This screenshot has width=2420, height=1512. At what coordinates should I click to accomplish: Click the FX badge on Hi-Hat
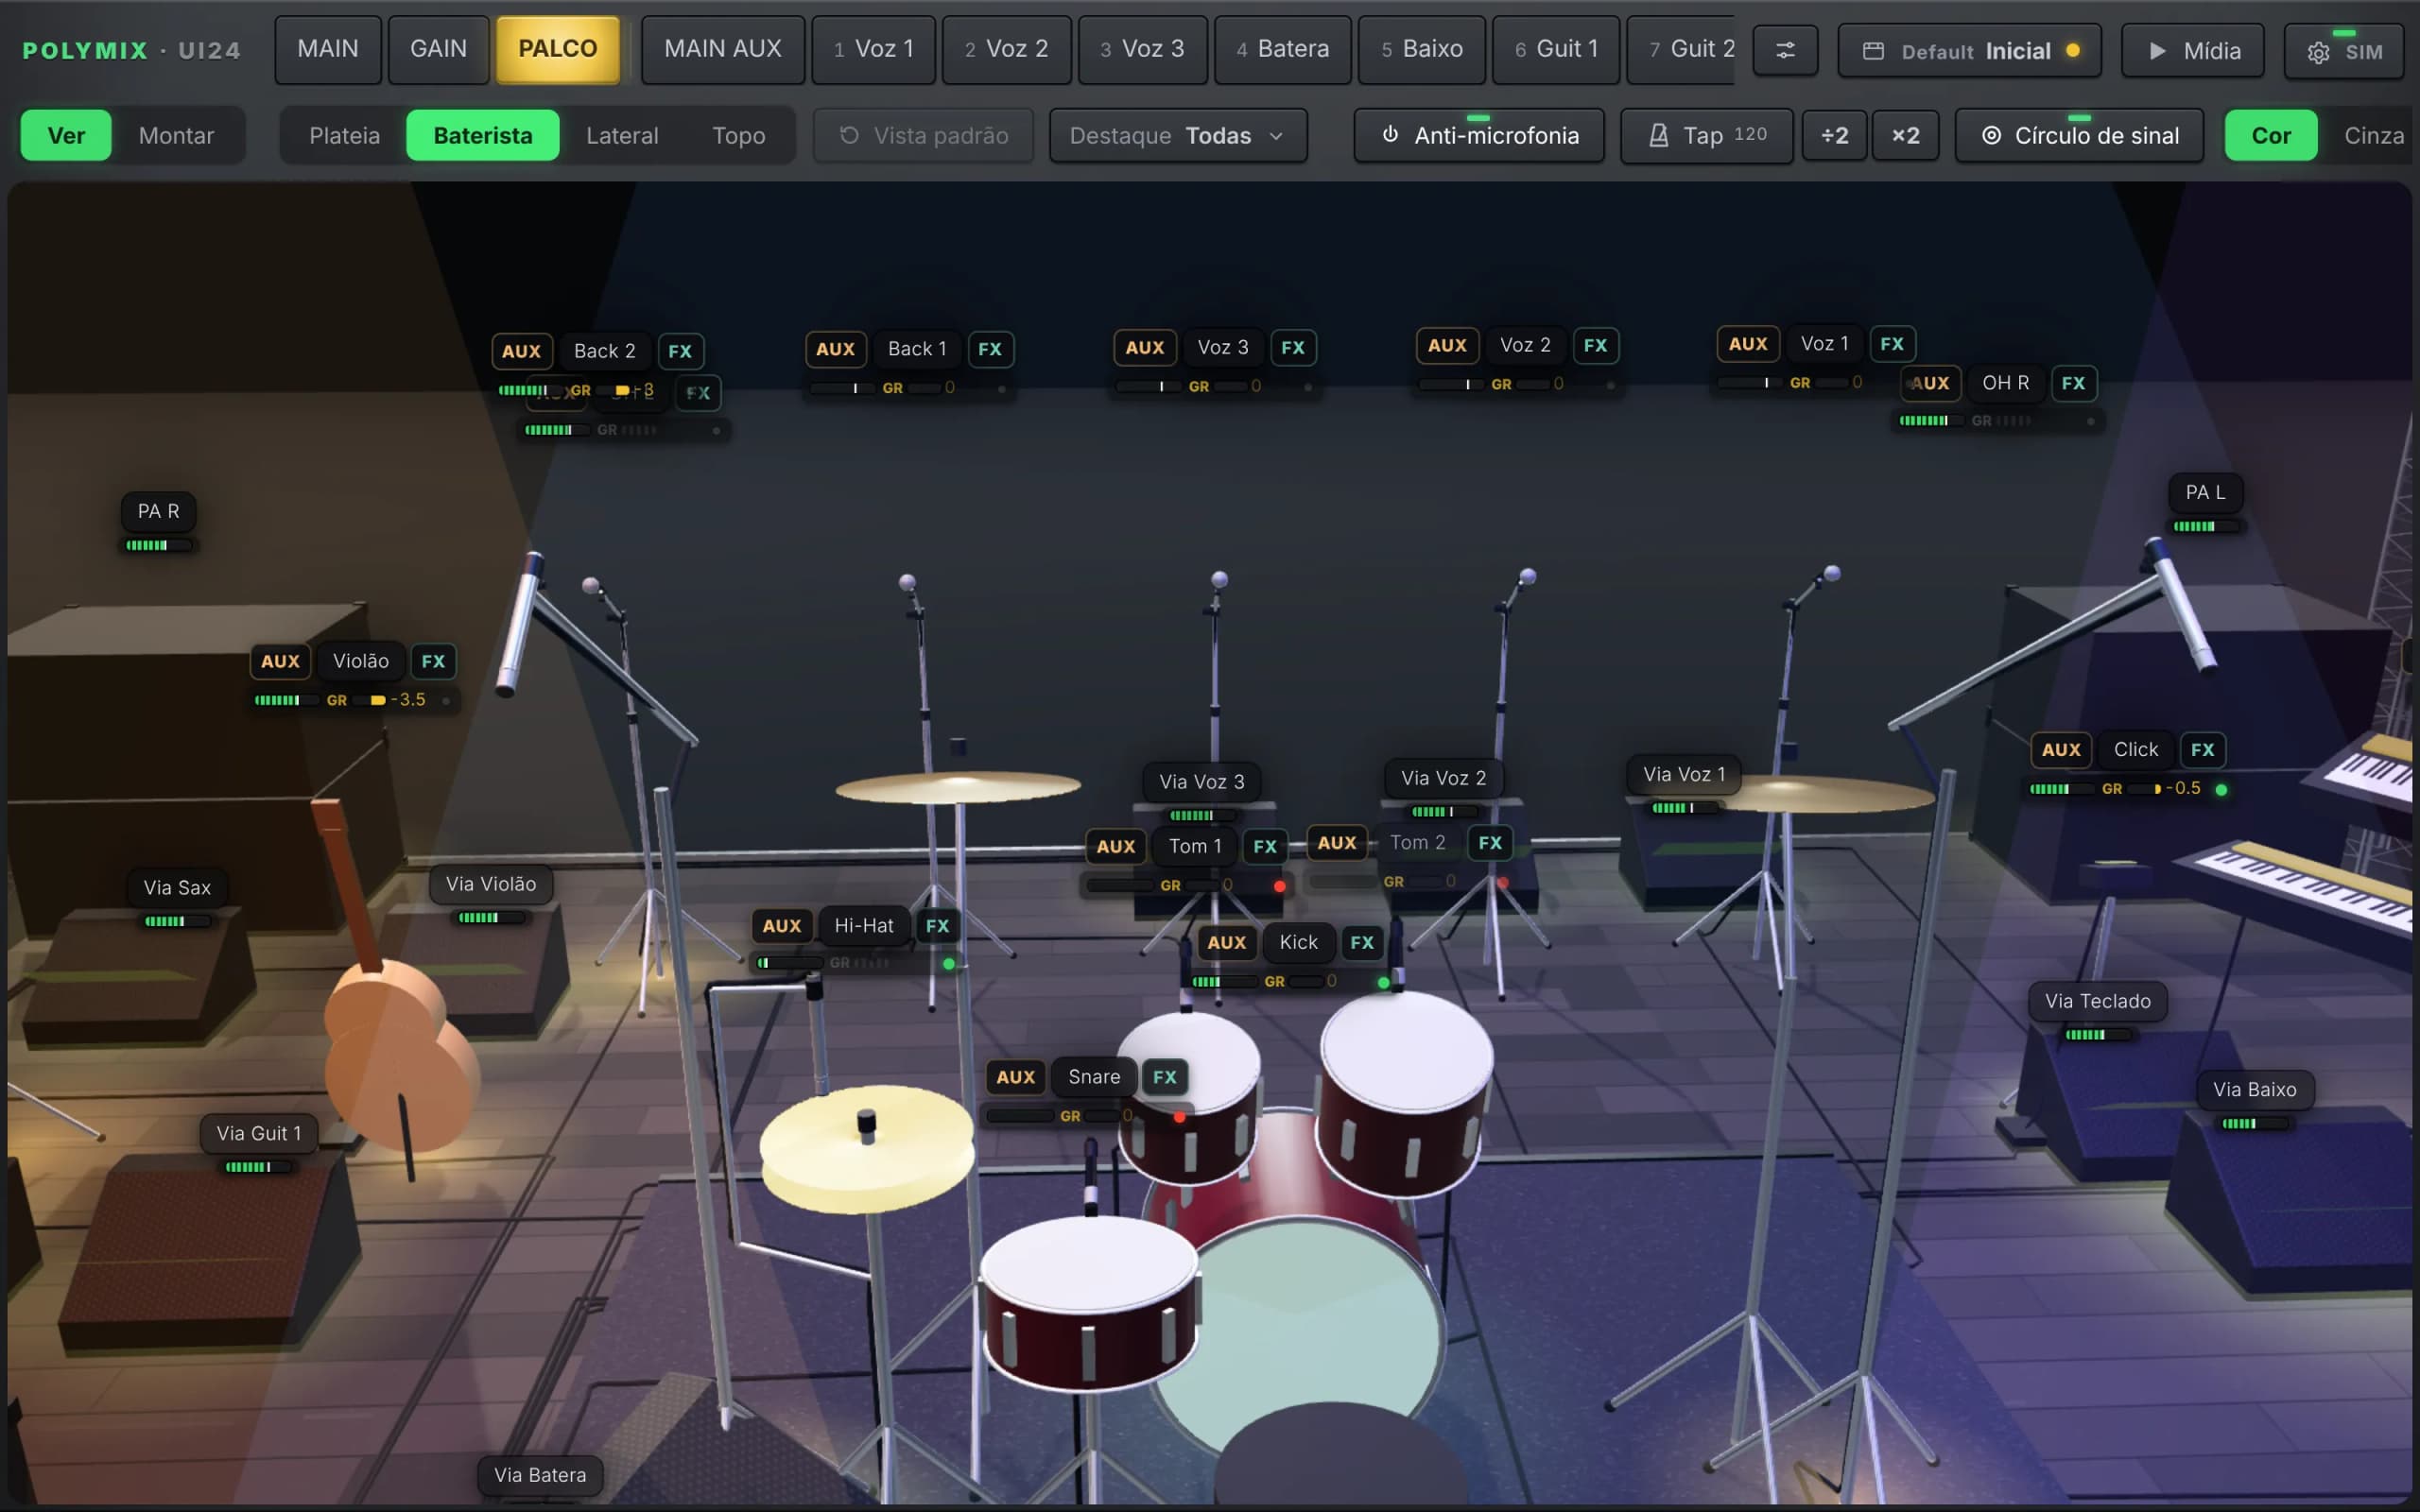click(937, 926)
